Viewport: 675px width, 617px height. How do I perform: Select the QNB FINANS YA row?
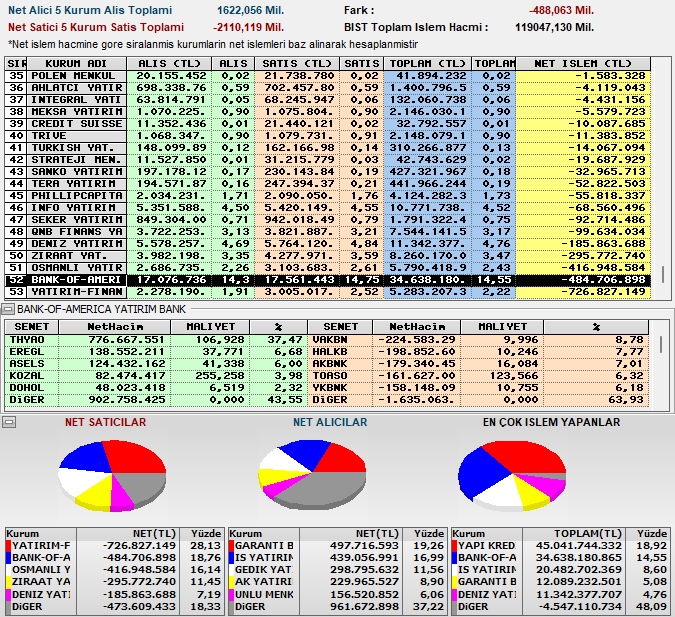pos(328,232)
